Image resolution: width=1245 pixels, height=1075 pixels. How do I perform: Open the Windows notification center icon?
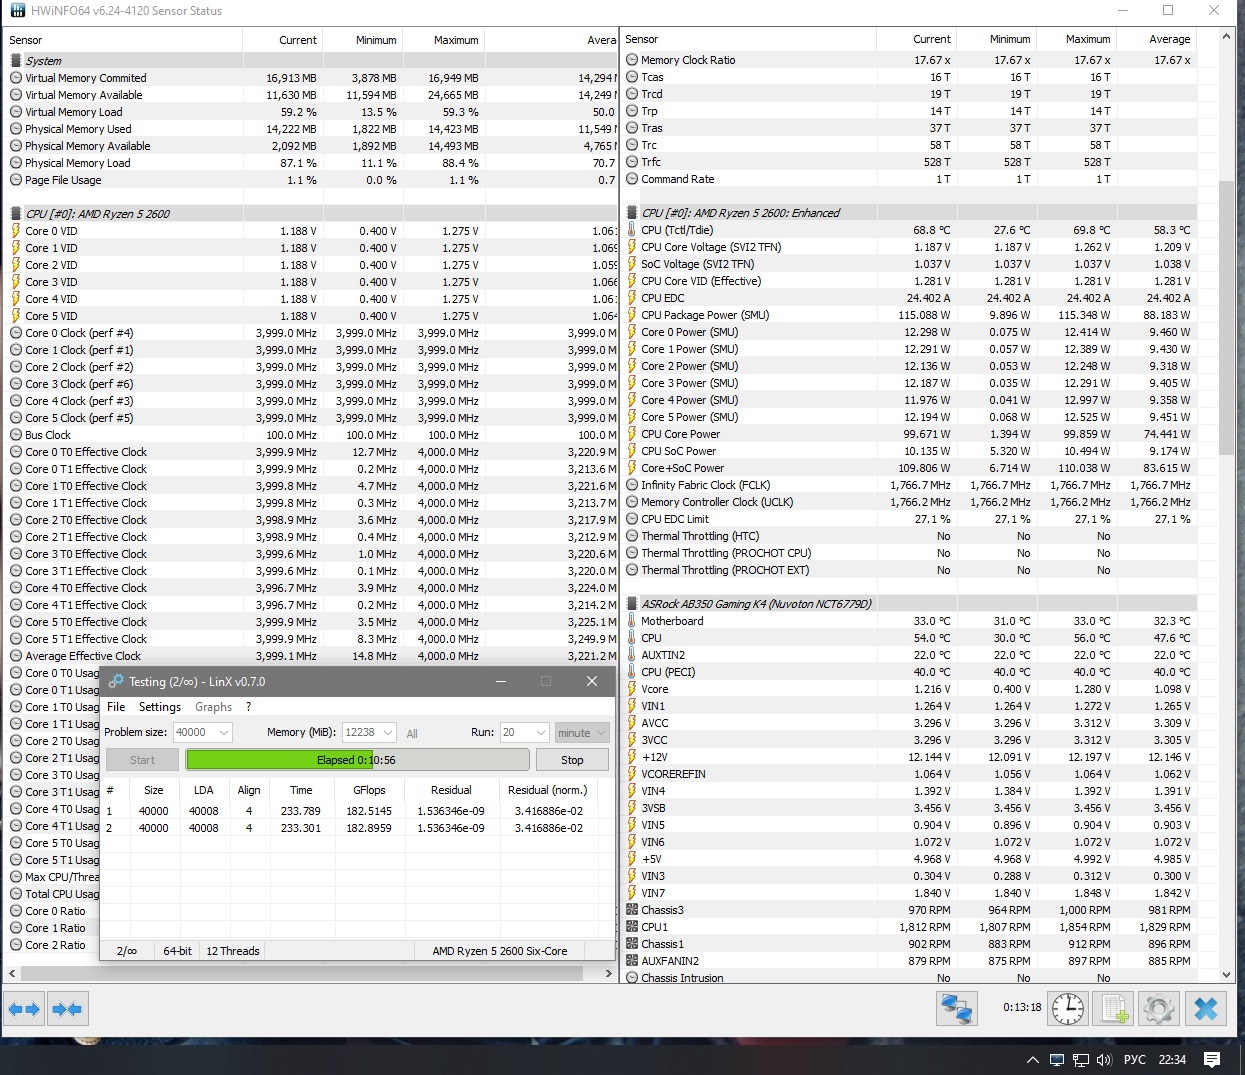coord(1212,1060)
